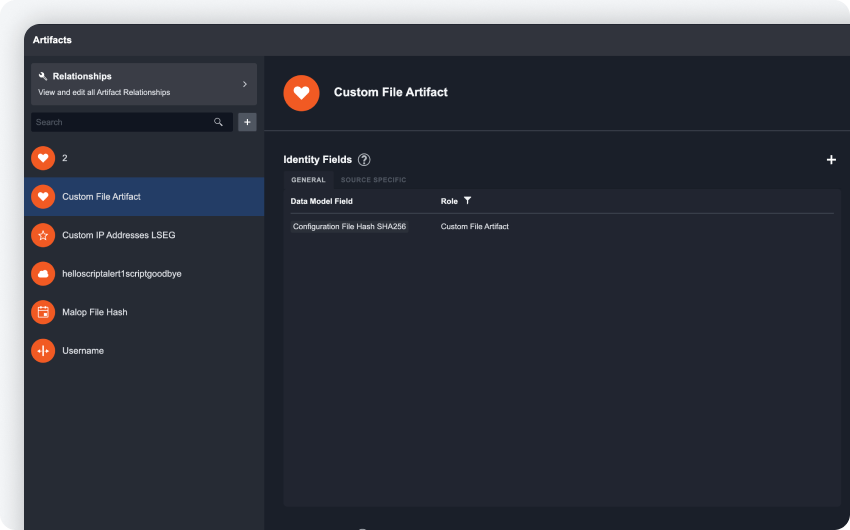Click the heart icon next to artifact 2
Screen dimensions: 850x530
click(43, 158)
